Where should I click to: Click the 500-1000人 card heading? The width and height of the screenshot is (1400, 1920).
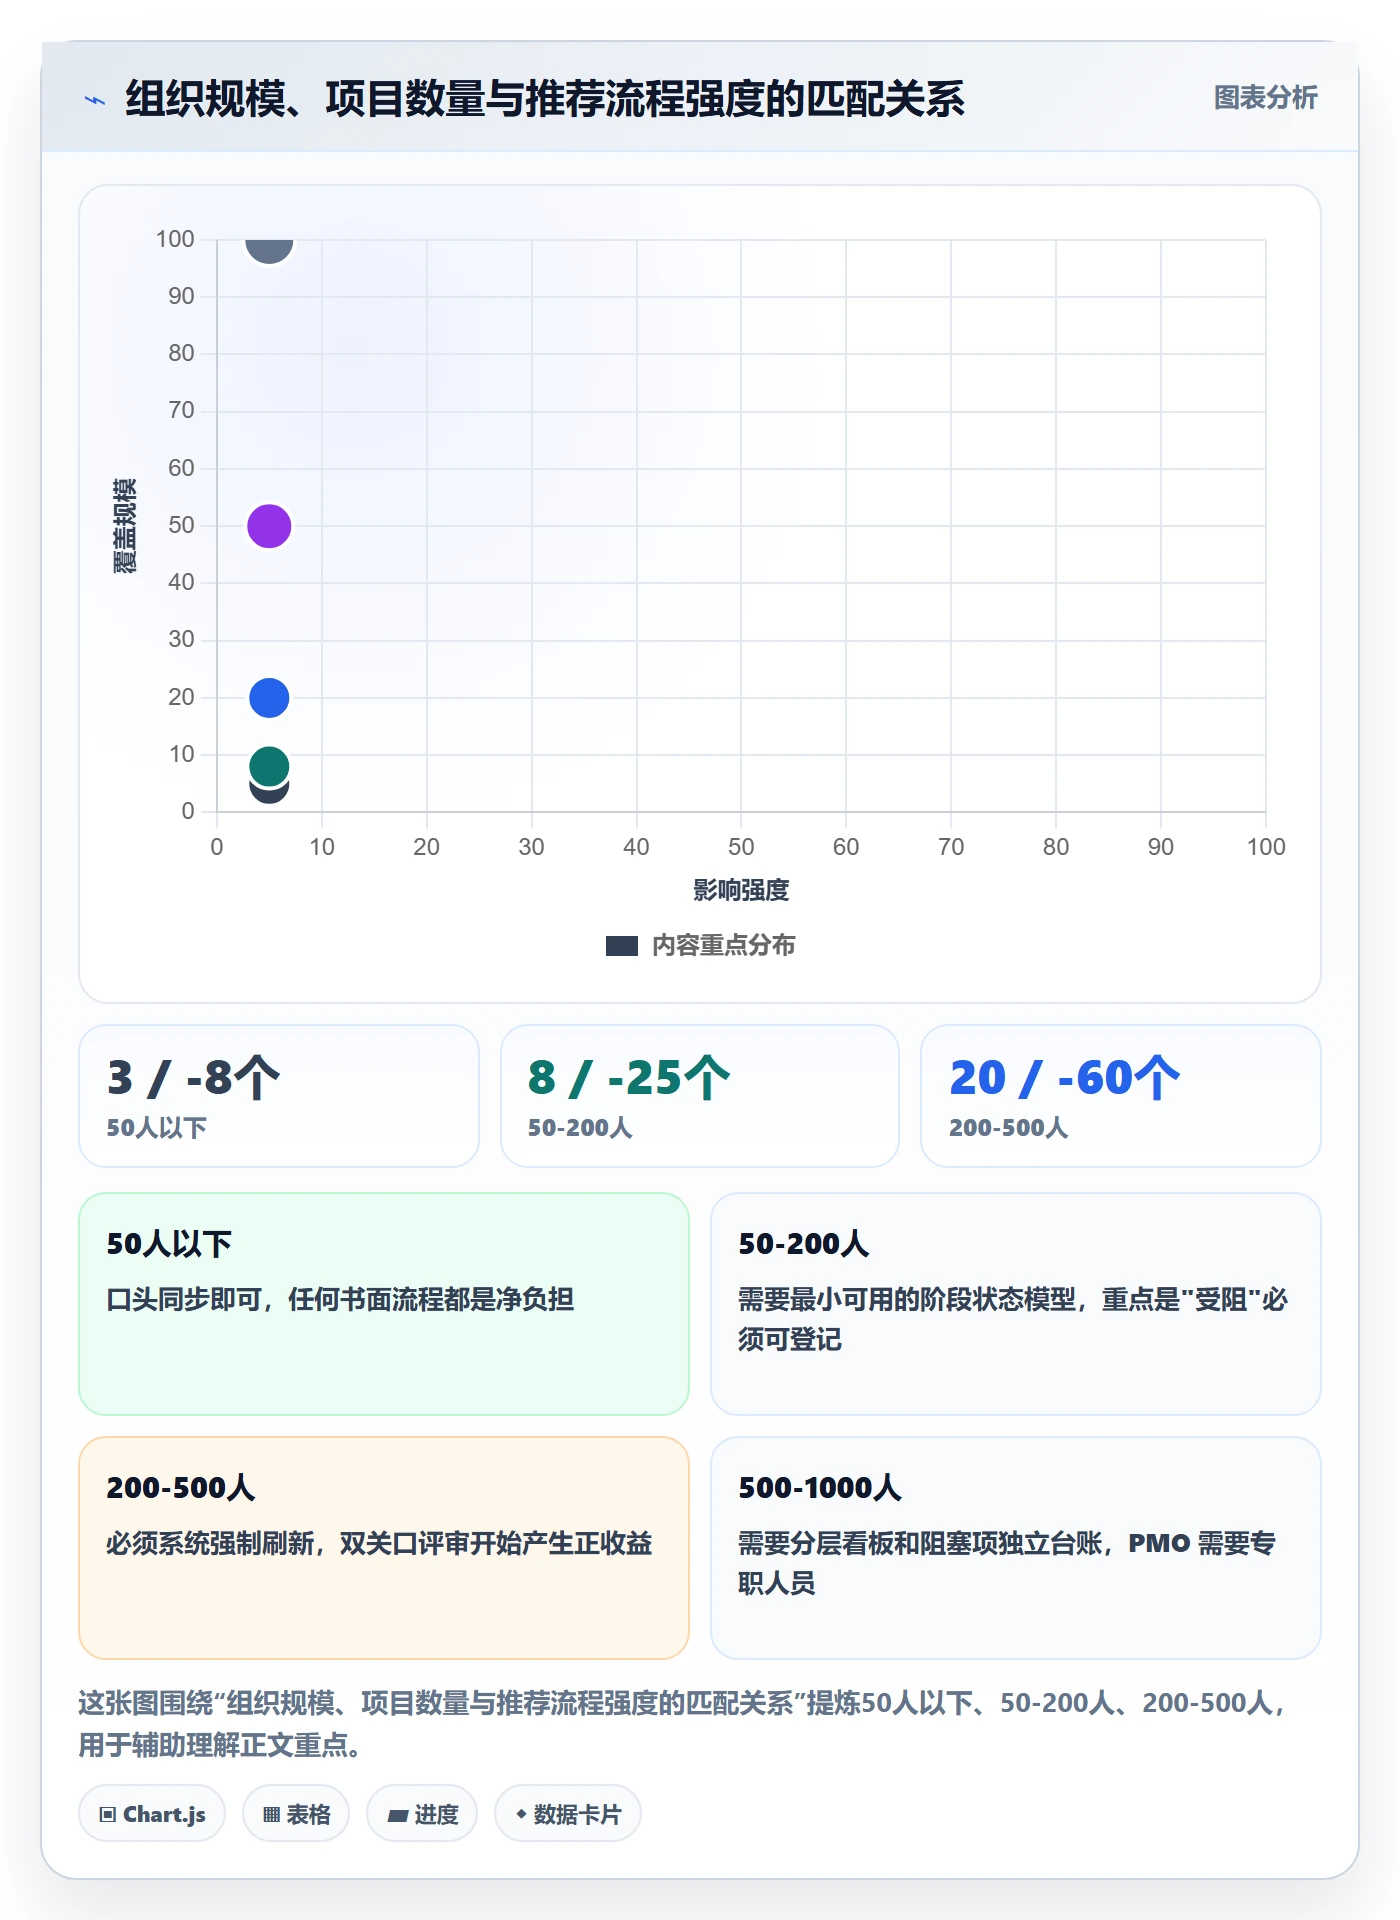[x=820, y=1488]
